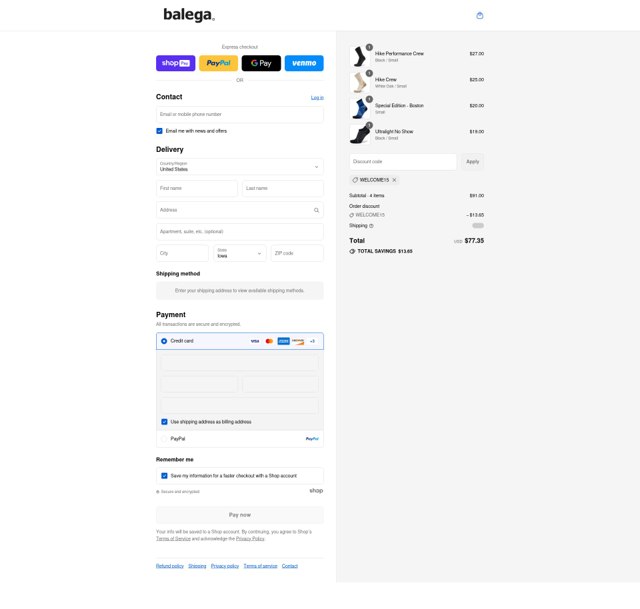
Task: Open the Privacy Policy link in disclaimer
Action: [x=250, y=539]
